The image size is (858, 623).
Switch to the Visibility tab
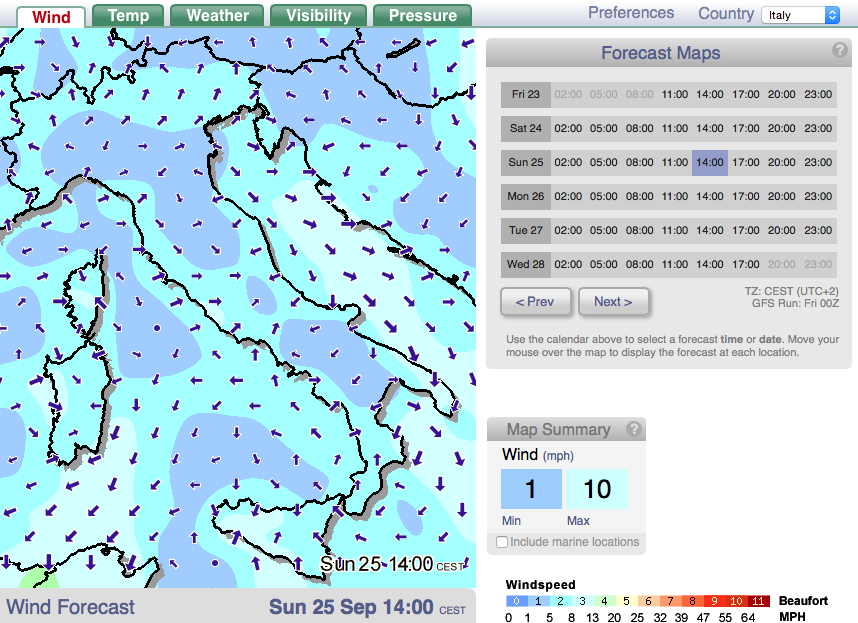click(x=318, y=15)
